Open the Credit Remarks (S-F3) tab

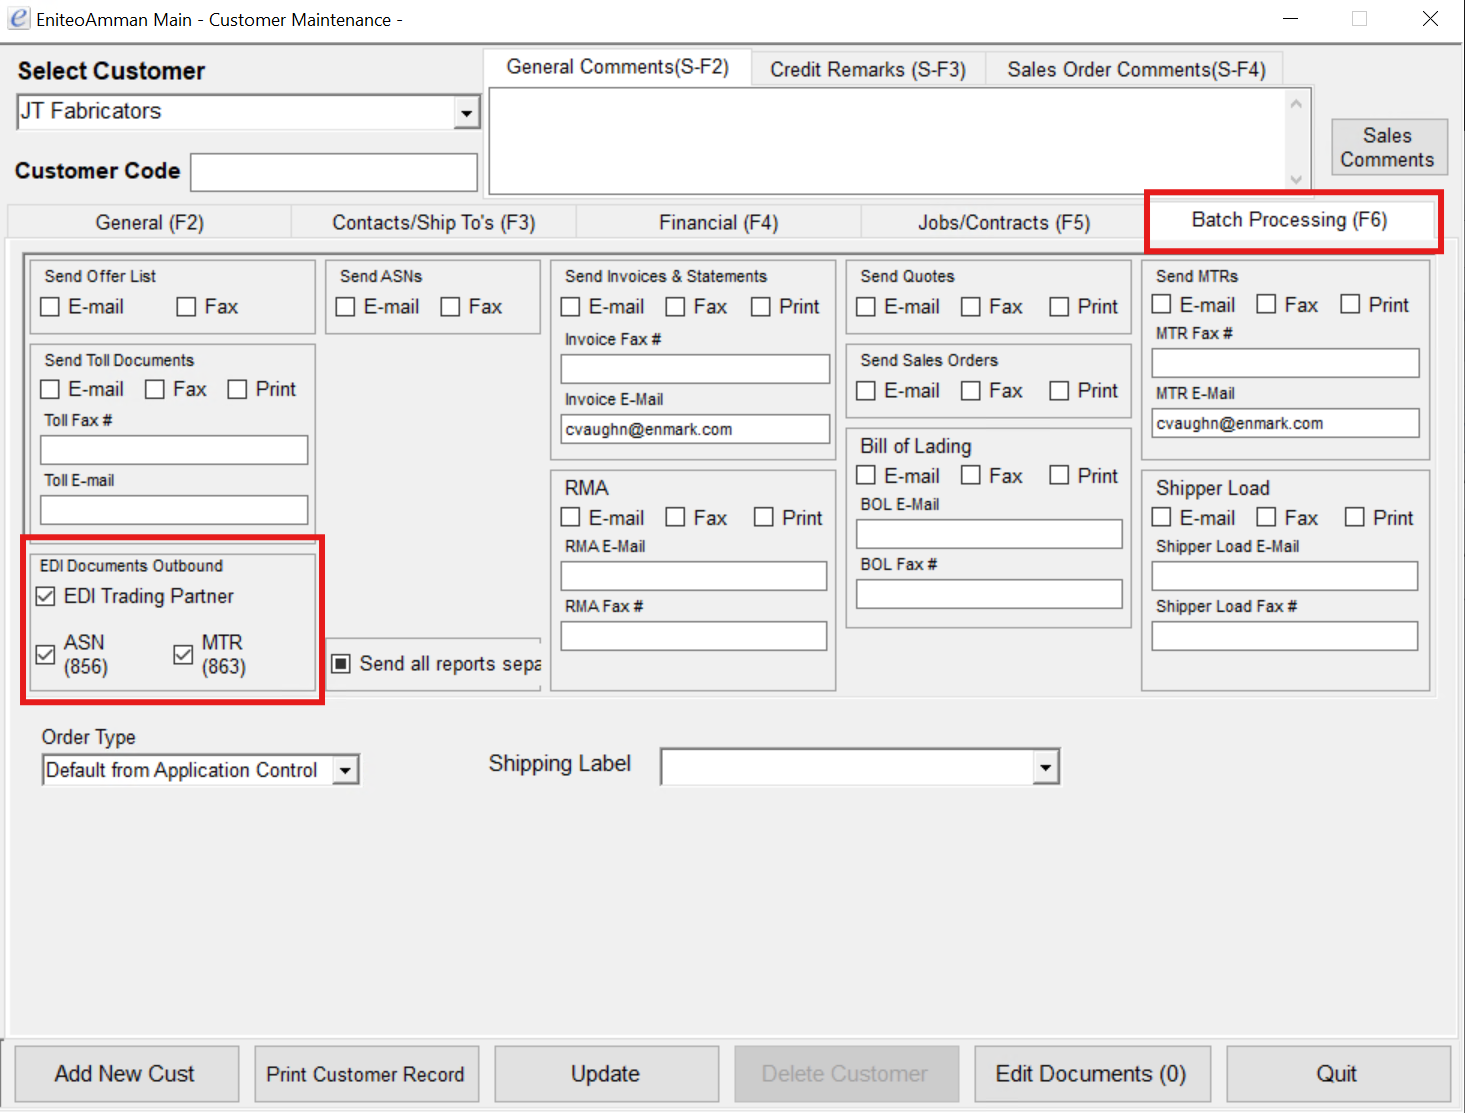click(868, 69)
